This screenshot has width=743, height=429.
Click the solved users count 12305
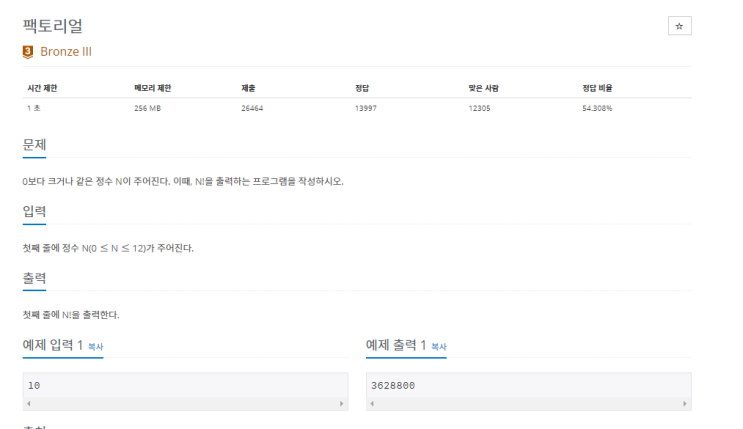tap(480, 108)
